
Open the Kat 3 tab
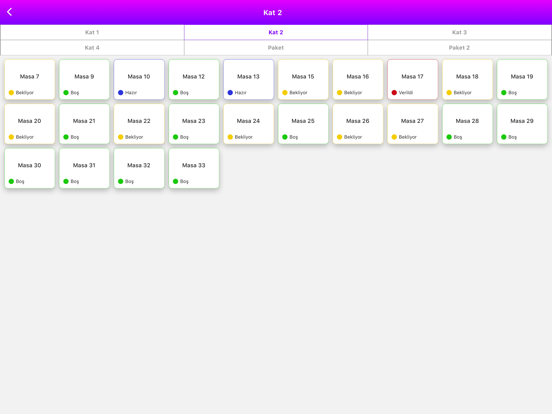click(459, 32)
